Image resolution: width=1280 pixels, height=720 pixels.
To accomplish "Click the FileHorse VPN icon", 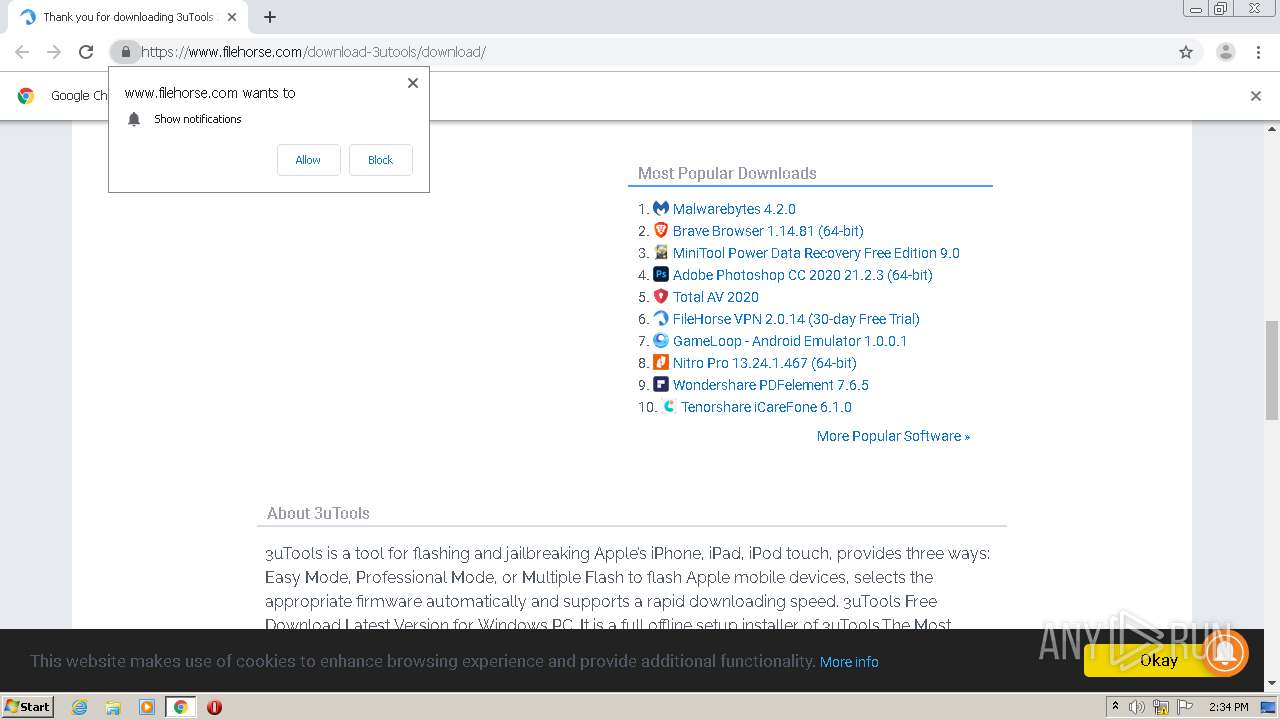I will click(661, 318).
